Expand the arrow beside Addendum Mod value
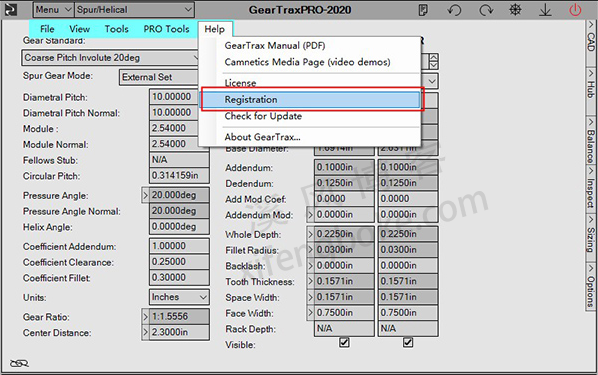598x375 pixels. (310, 215)
